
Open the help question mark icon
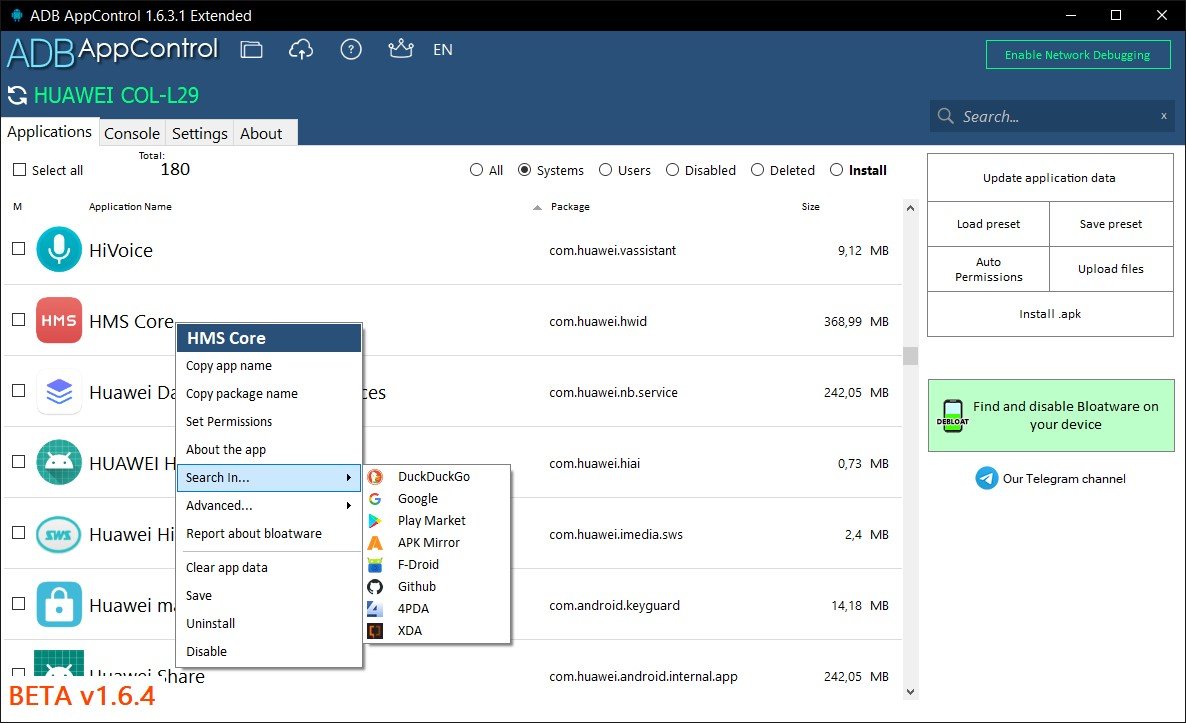coord(351,50)
